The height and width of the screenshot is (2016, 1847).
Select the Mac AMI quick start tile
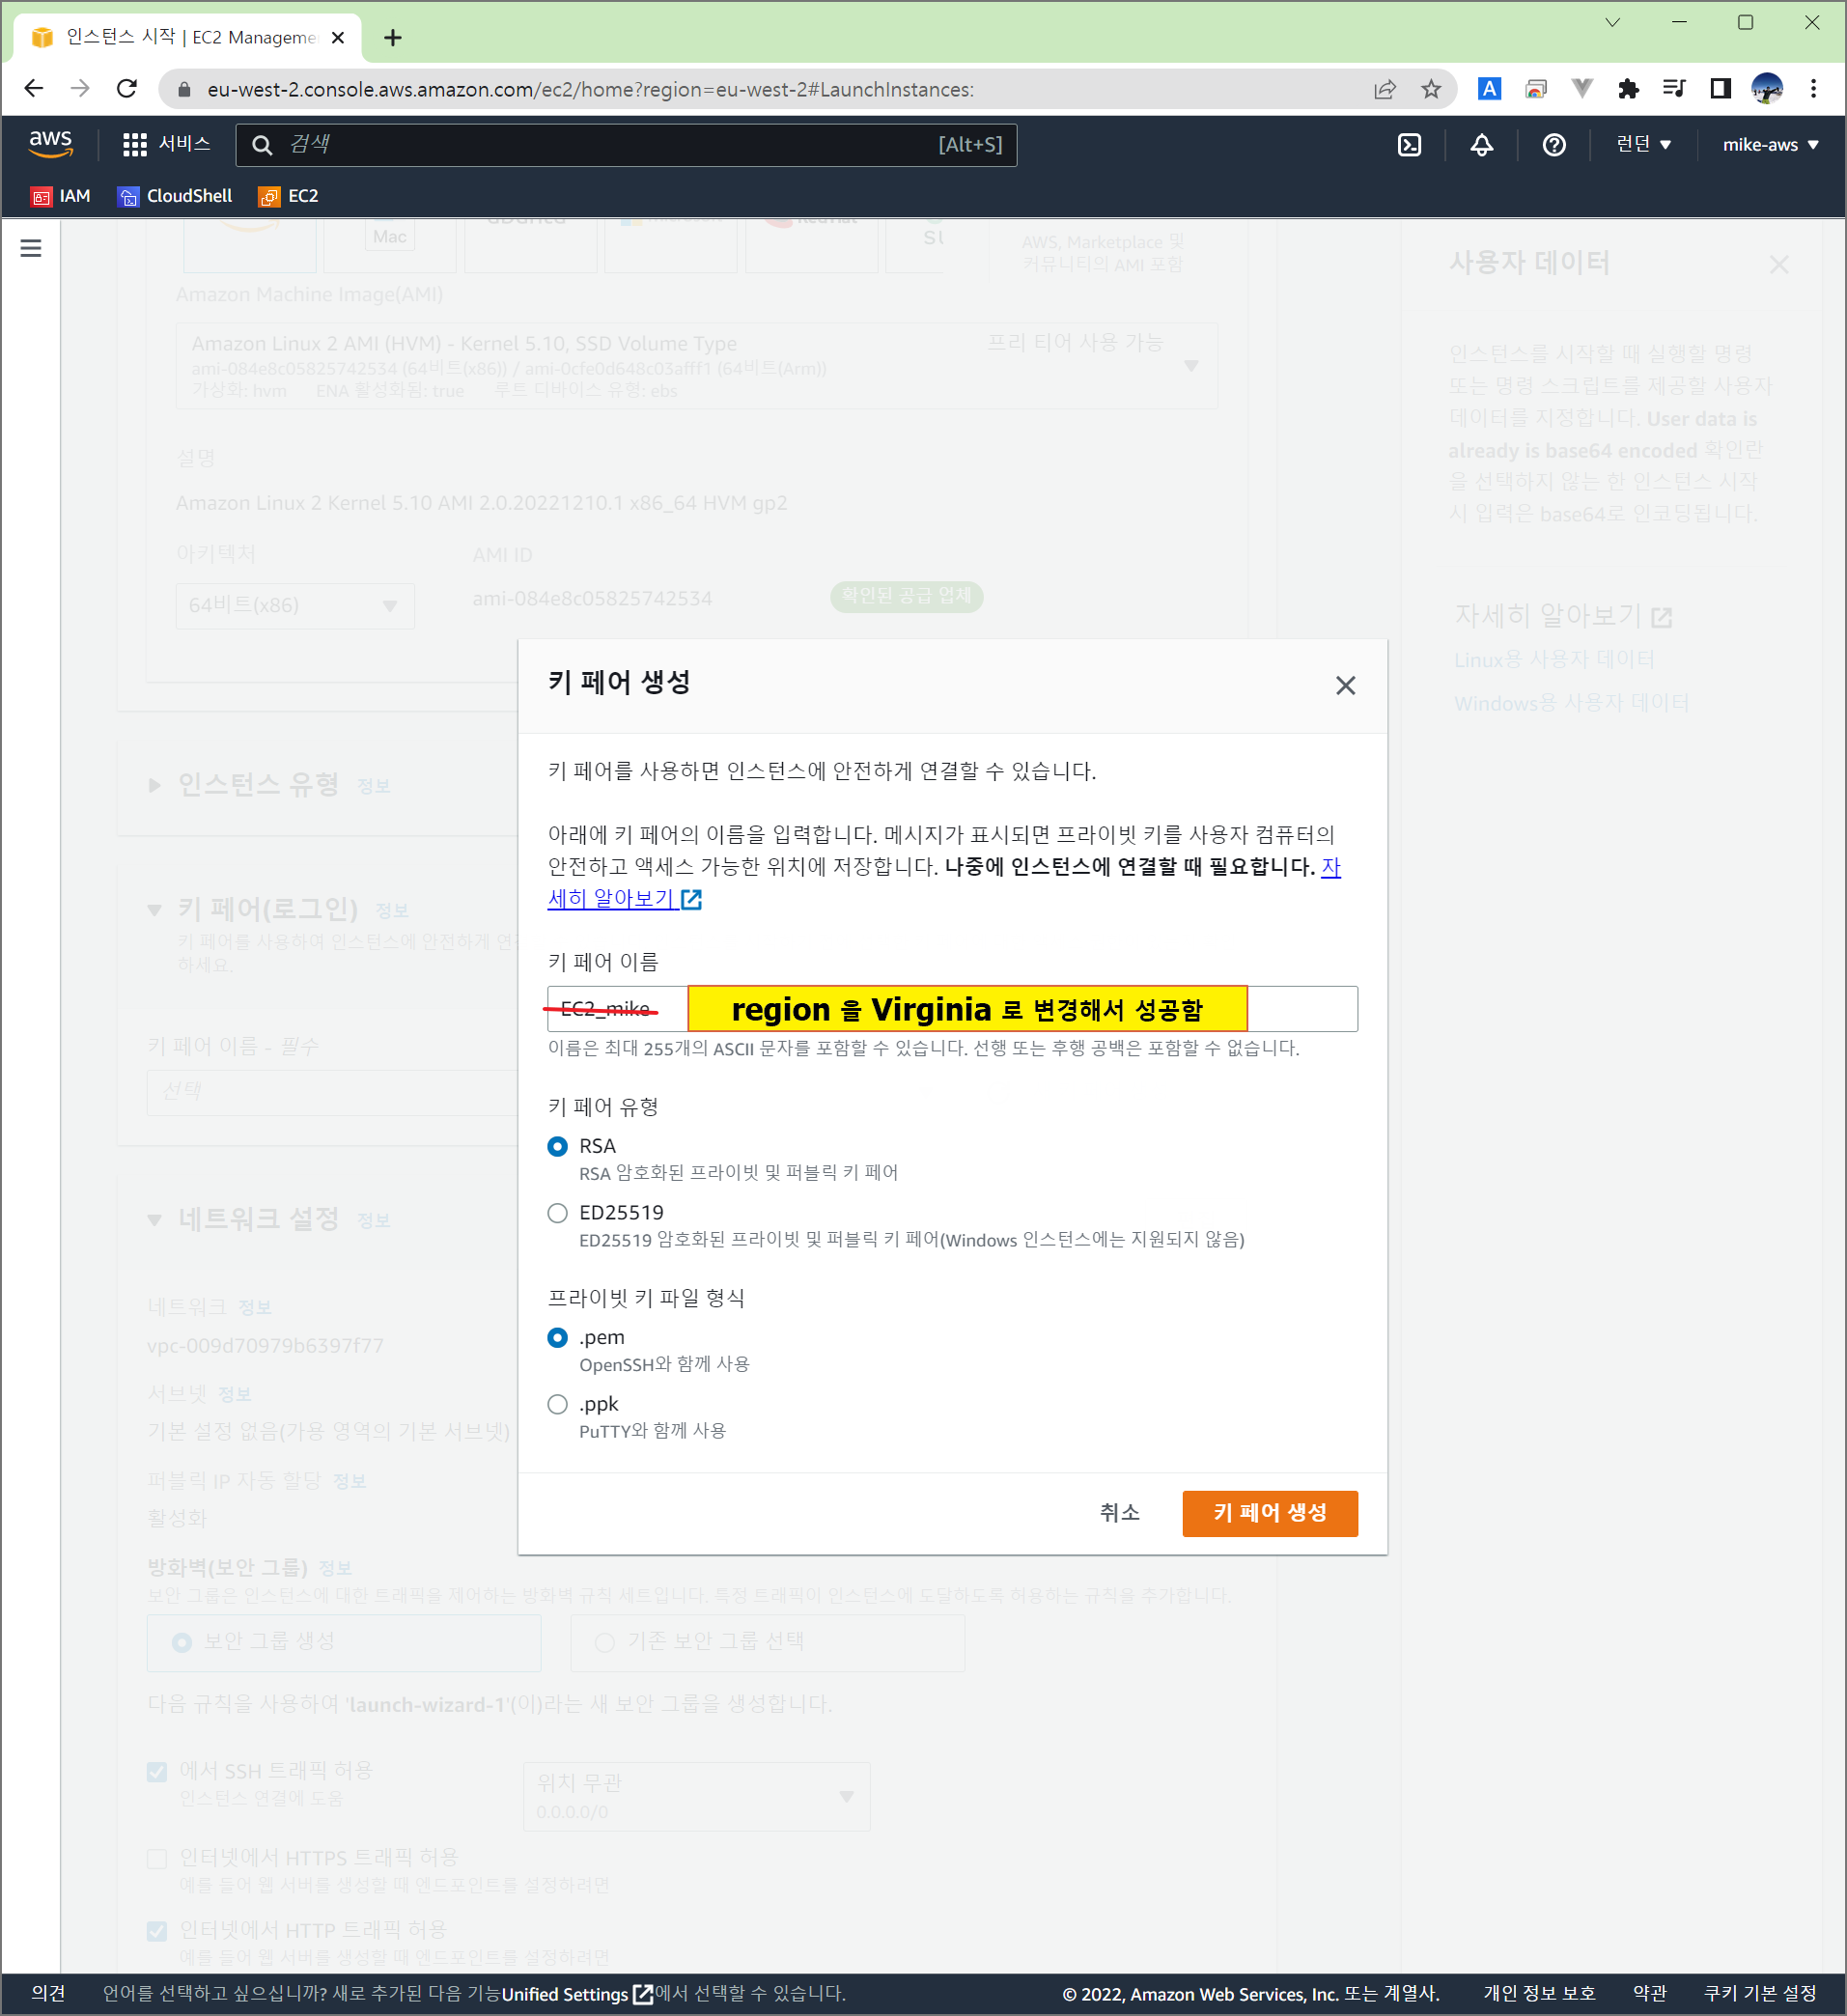tap(389, 245)
